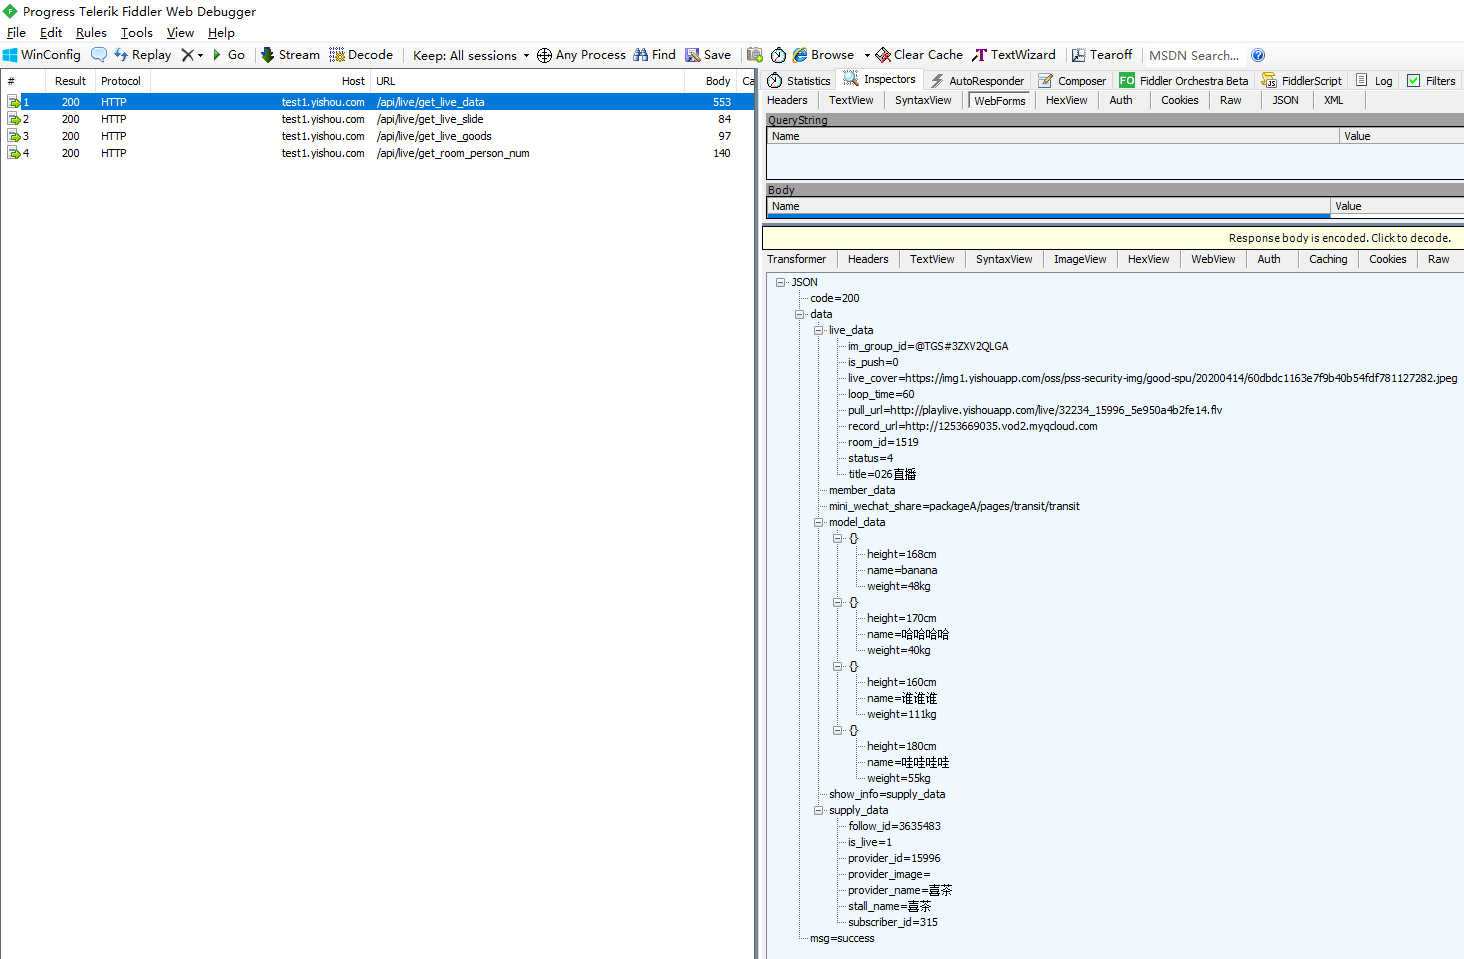
Task: Open the Fiddler Orchestra Beta tab
Action: click(x=1184, y=81)
